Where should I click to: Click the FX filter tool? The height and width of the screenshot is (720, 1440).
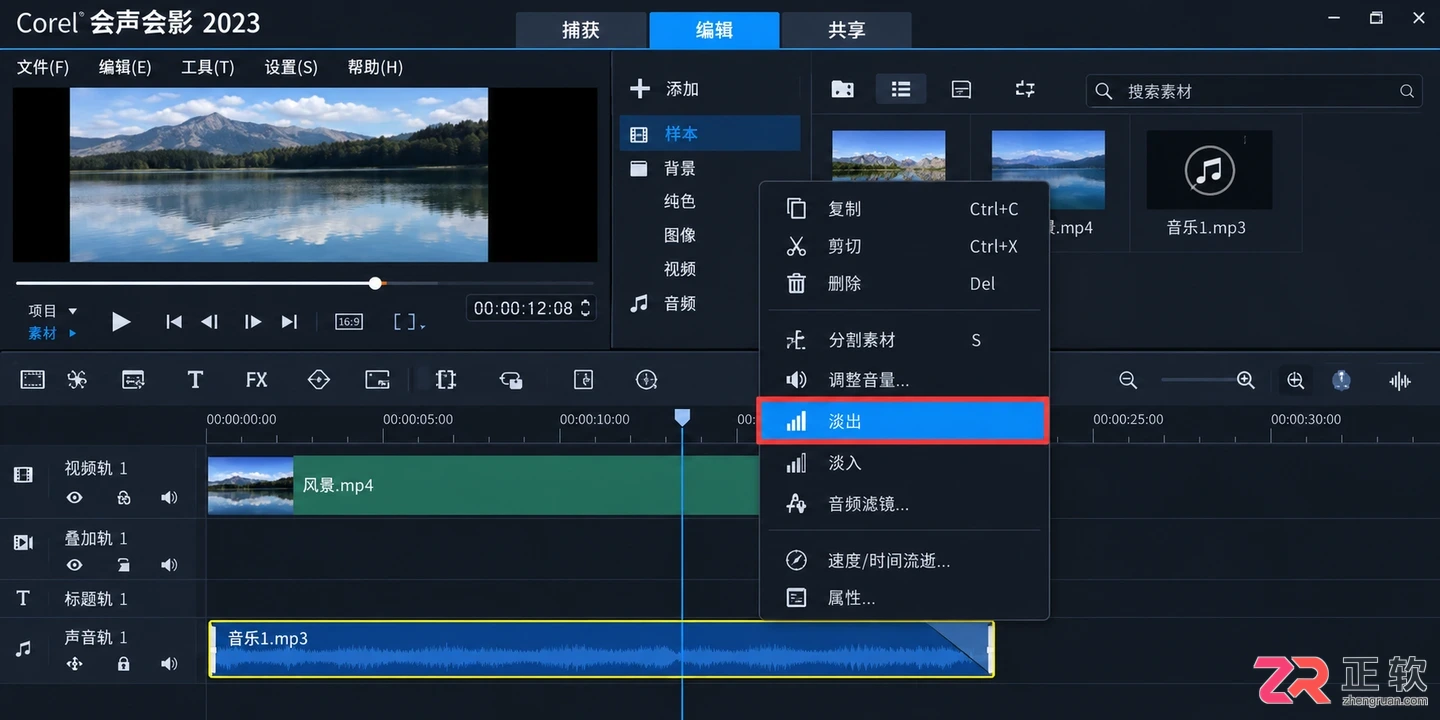pyautogui.click(x=257, y=379)
